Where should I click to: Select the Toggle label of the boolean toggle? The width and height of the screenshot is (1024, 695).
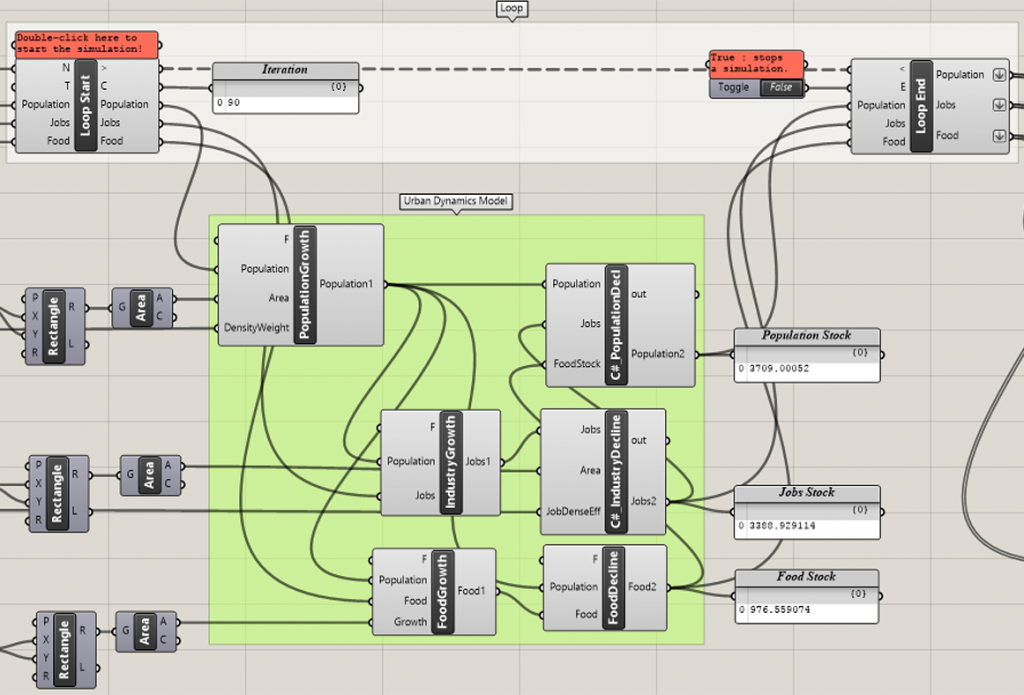tap(733, 88)
